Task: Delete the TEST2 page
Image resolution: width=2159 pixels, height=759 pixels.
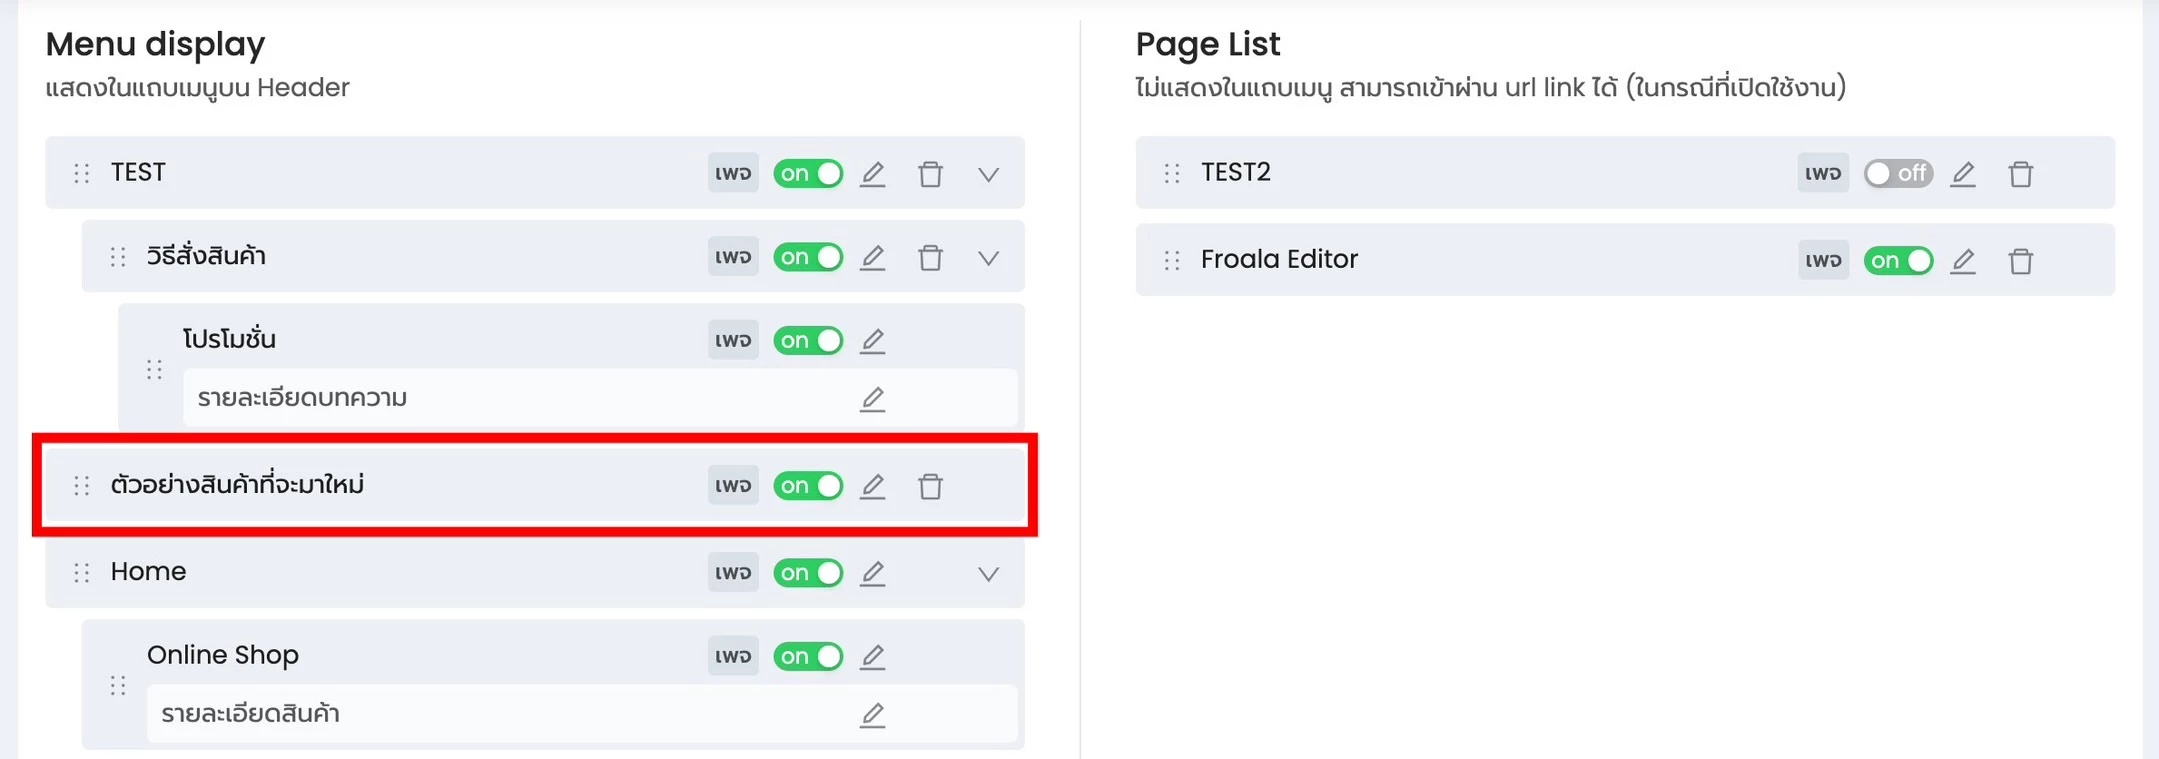Action: [x=2020, y=174]
